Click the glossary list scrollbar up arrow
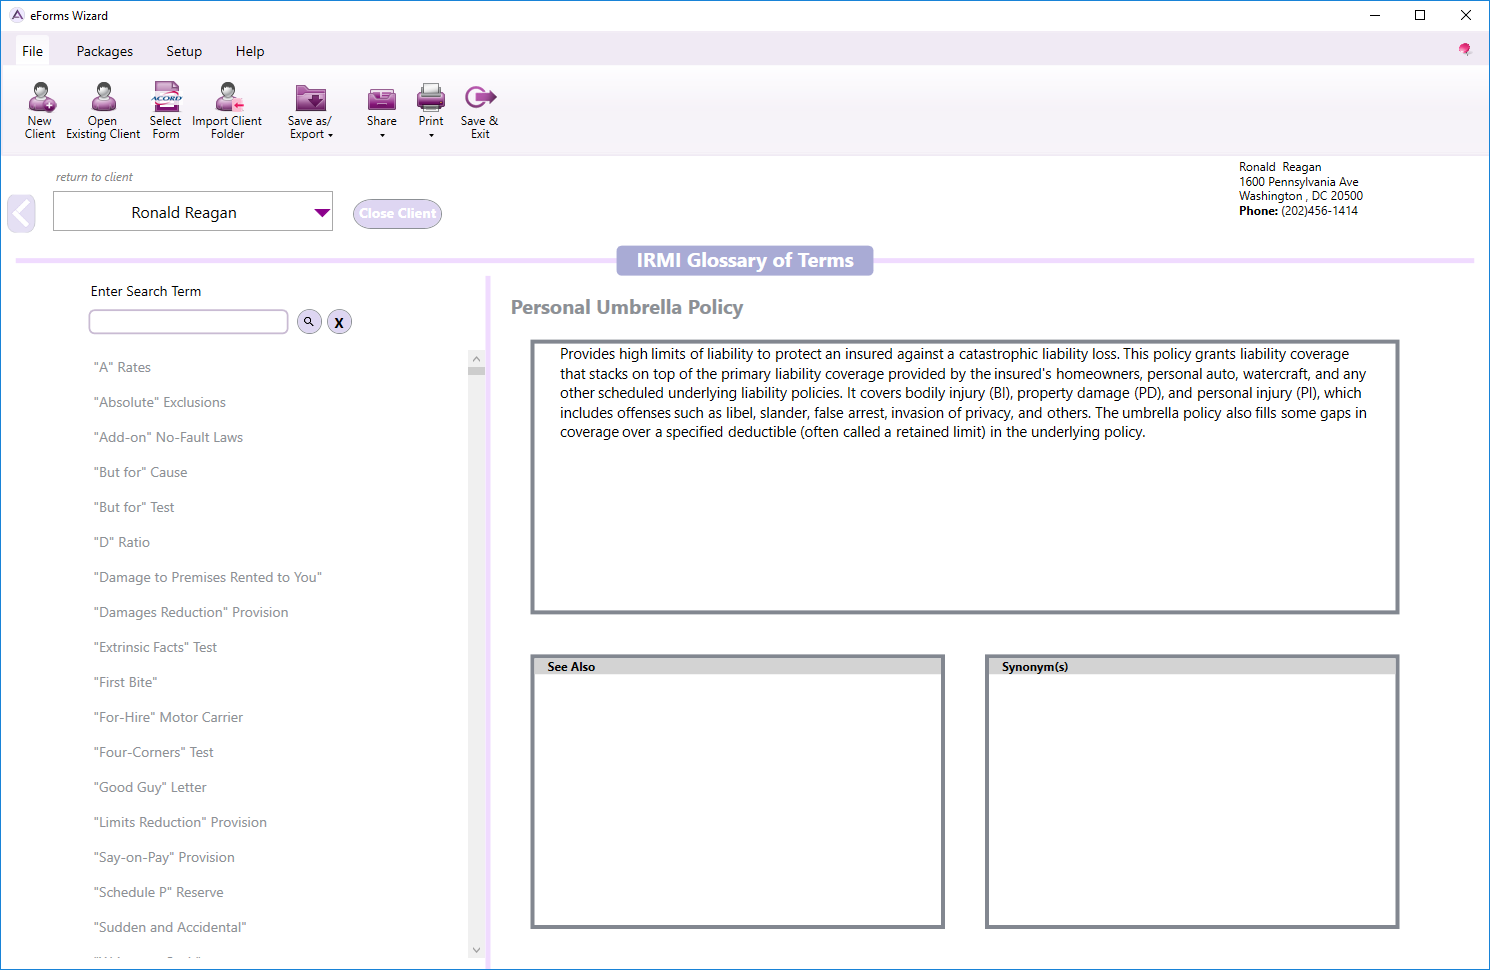This screenshot has width=1490, height=970. click(476, 358)
